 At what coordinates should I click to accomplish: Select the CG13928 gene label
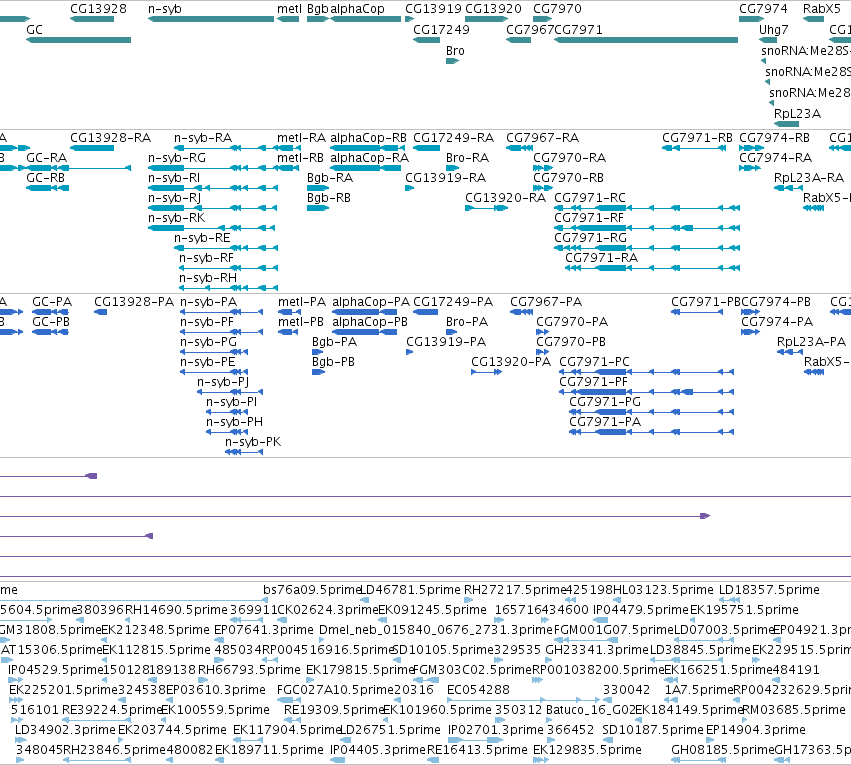point(98,9)
